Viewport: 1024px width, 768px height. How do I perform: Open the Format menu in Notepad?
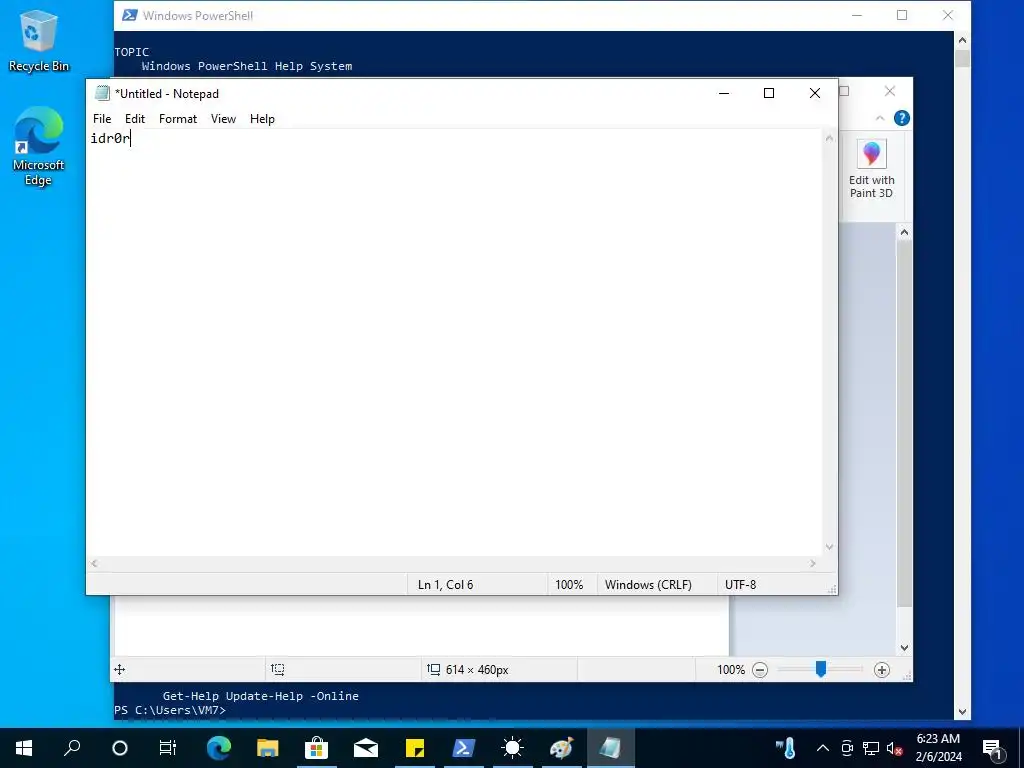[178, 119]
